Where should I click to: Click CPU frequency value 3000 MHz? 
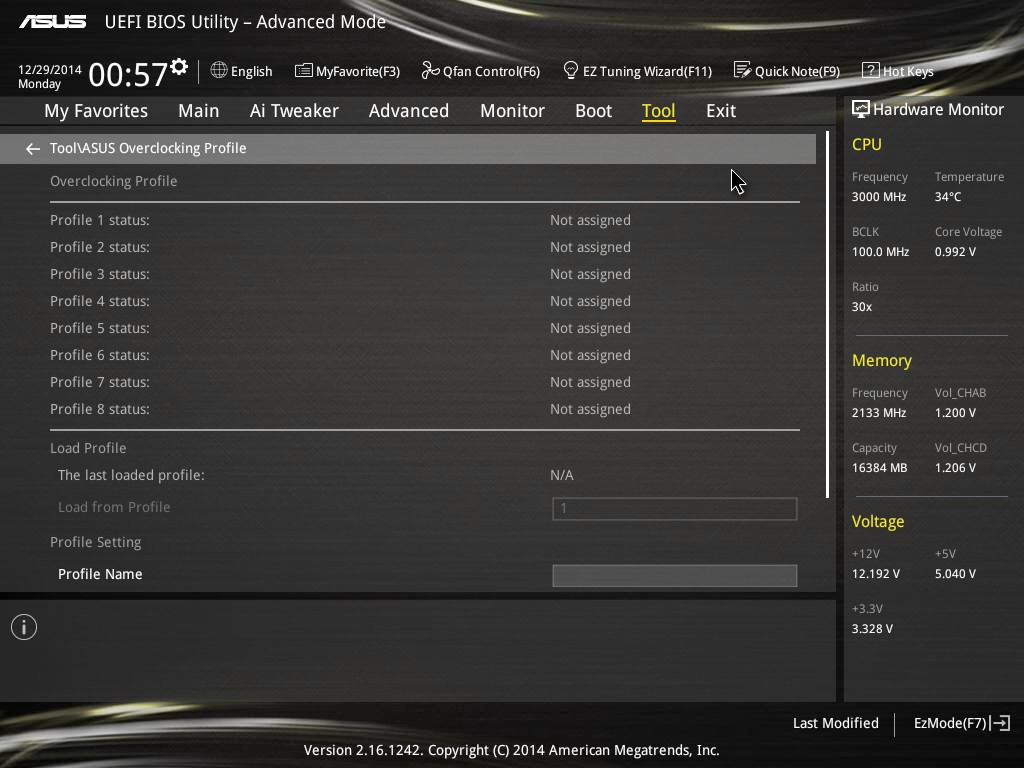pyautogui.click(x=878, y=197)
